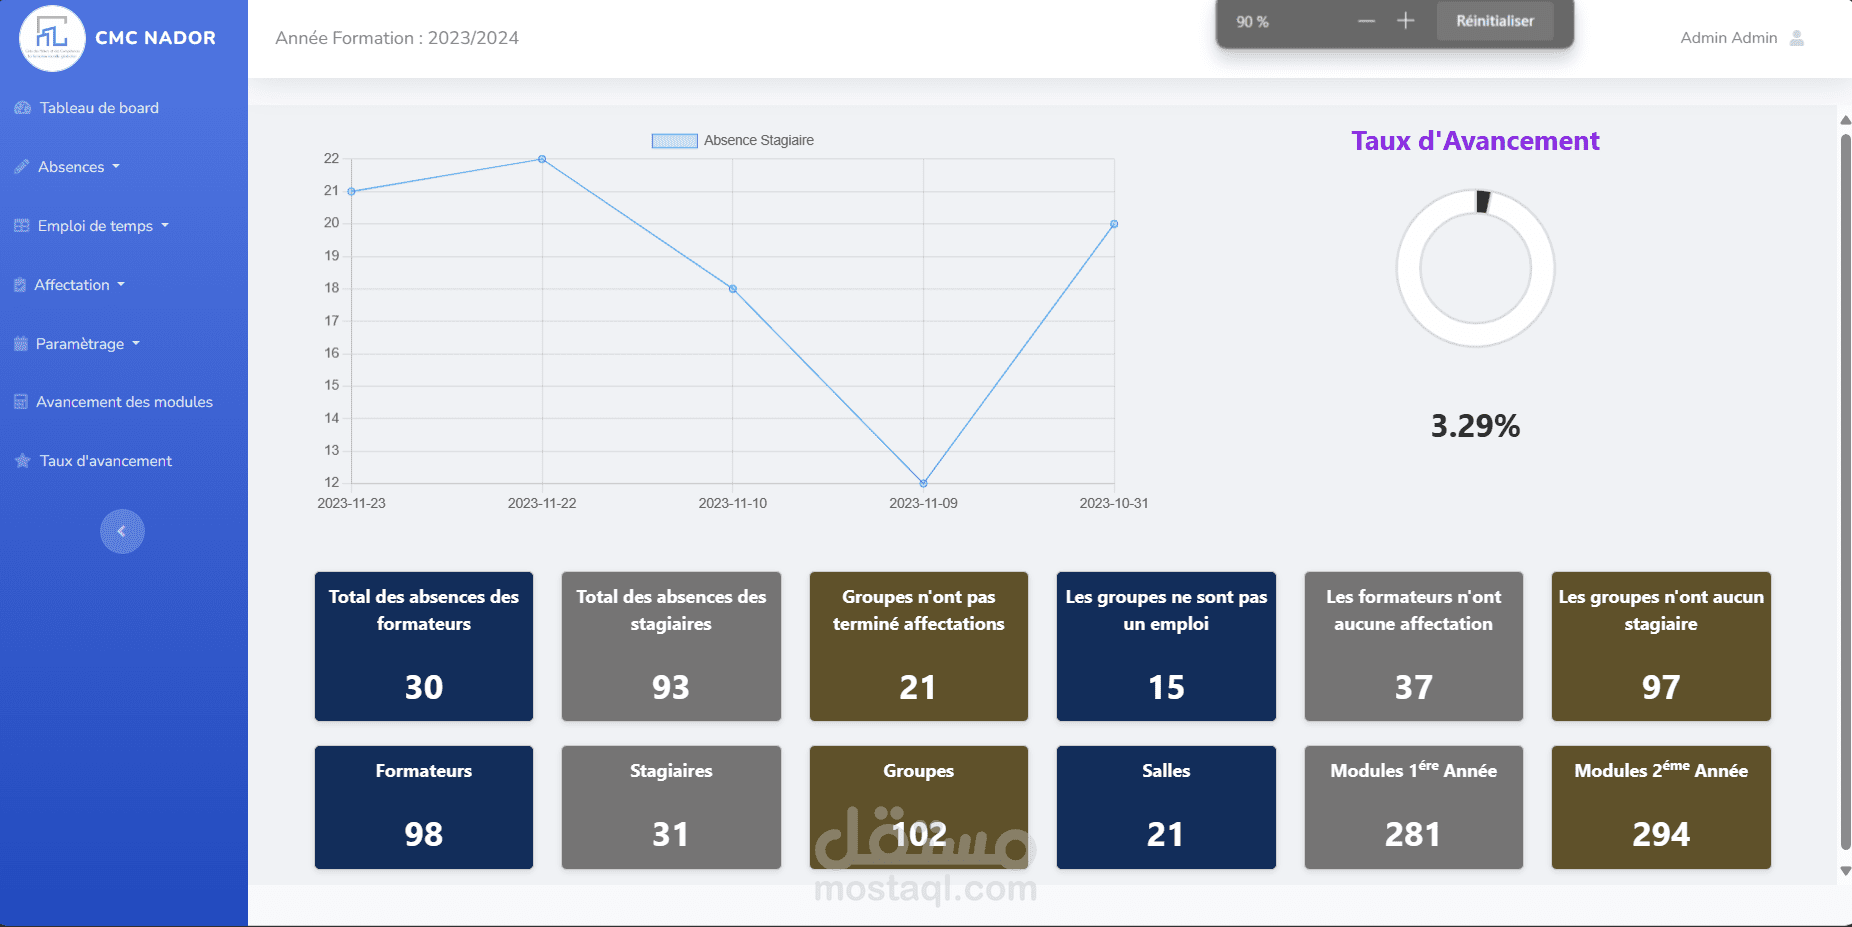Open the Les groupes ne sont pas un emploi card

[x=1166, y=646]
